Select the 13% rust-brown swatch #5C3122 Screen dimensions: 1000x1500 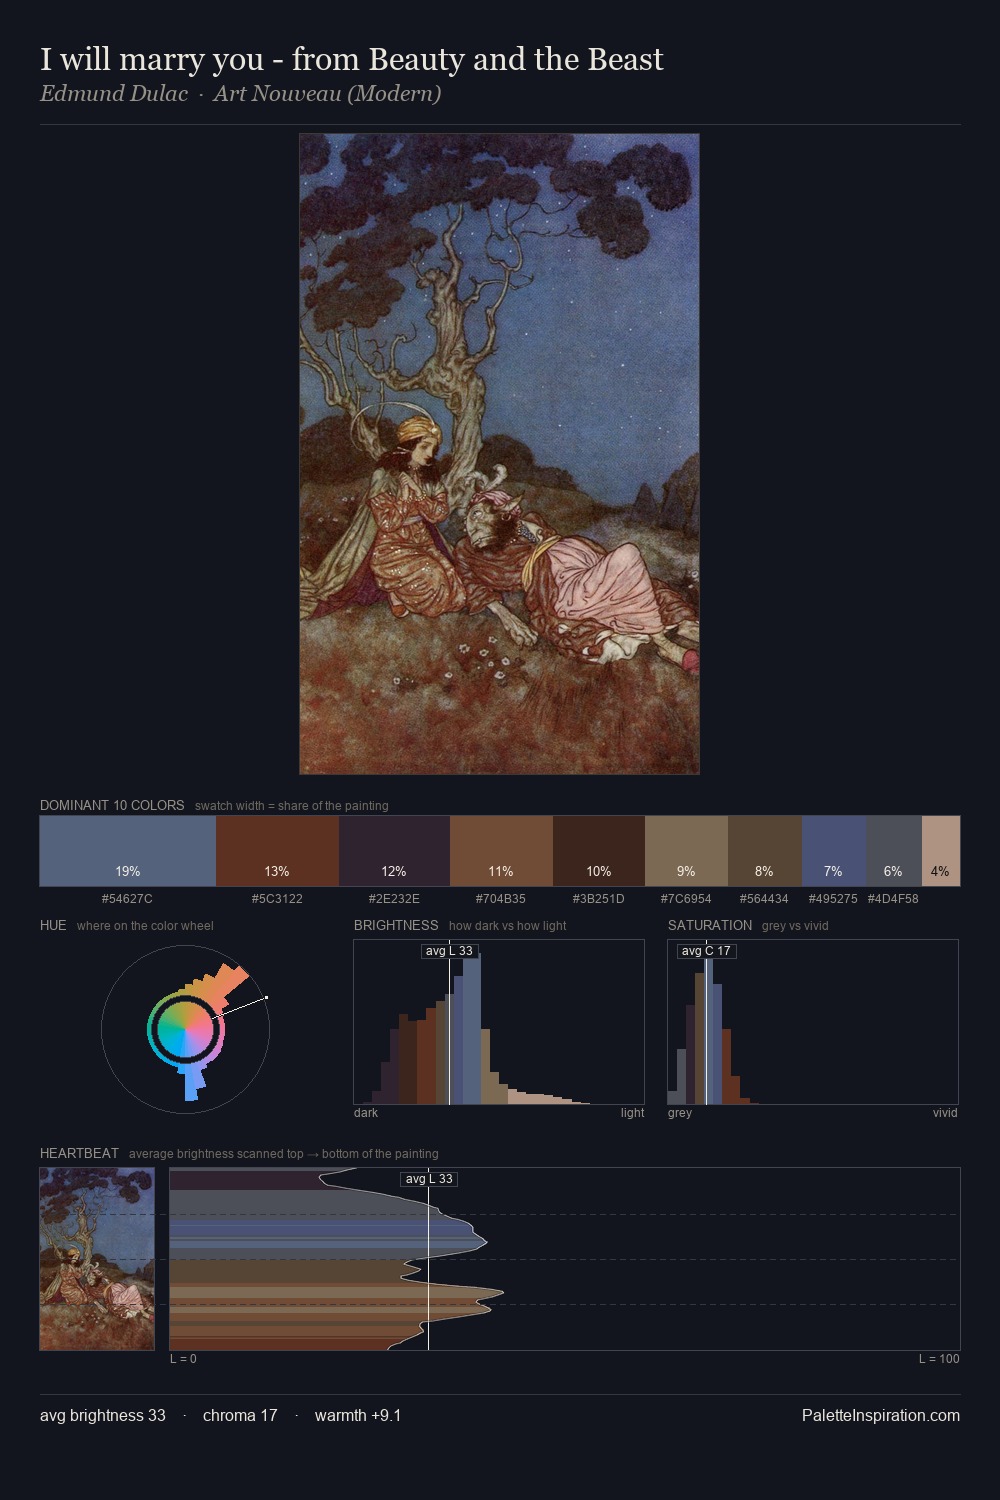277,851
